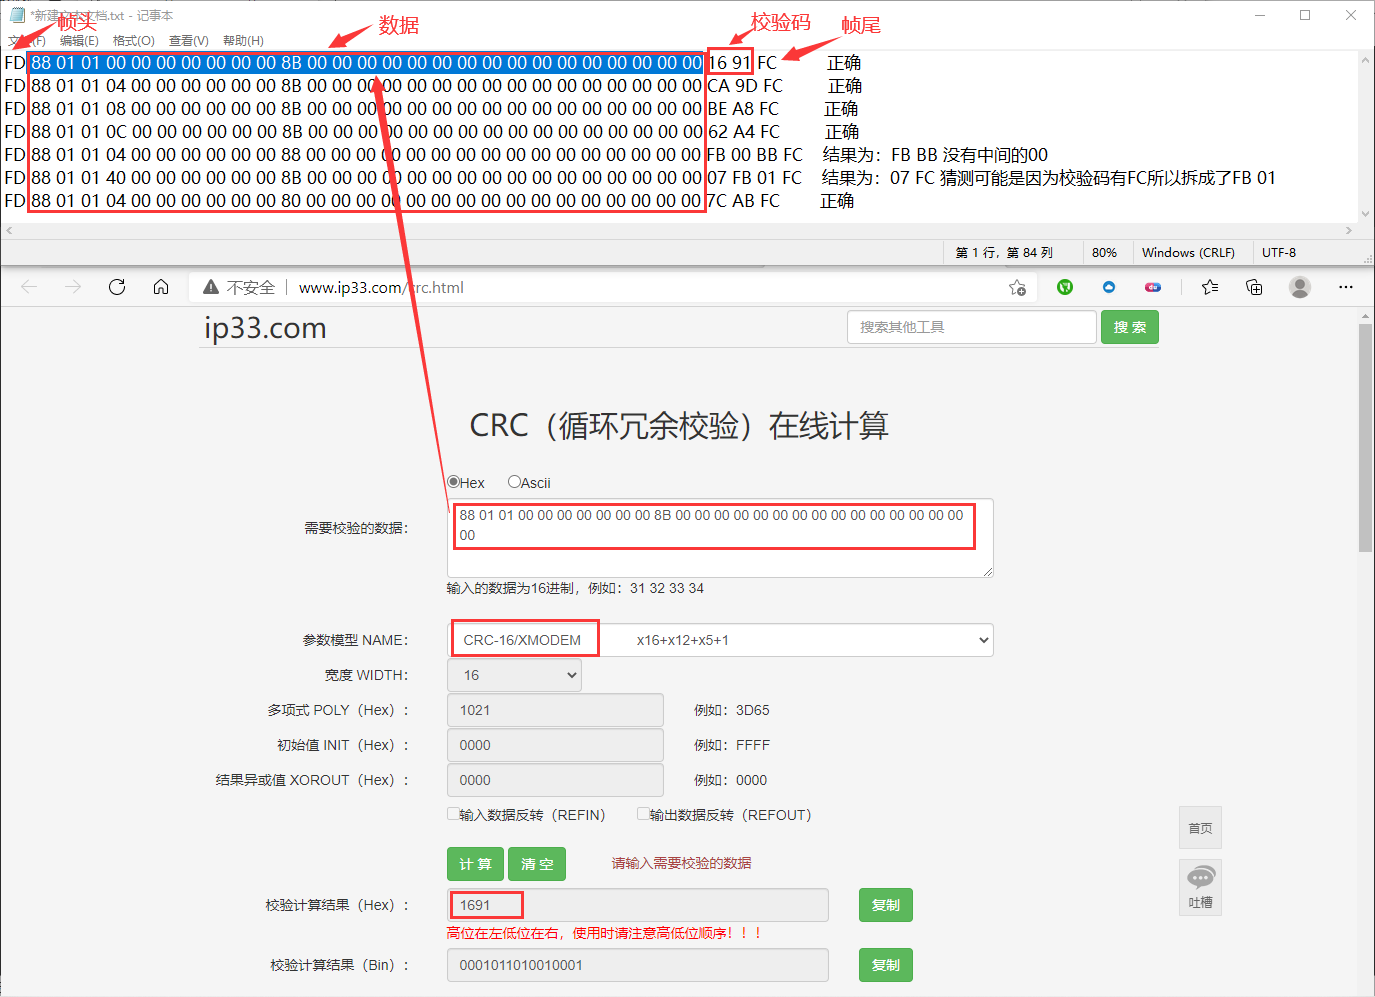Screen dimensions: 1375x997
Task: Click the browser home icon
Action: pos(161,287)
